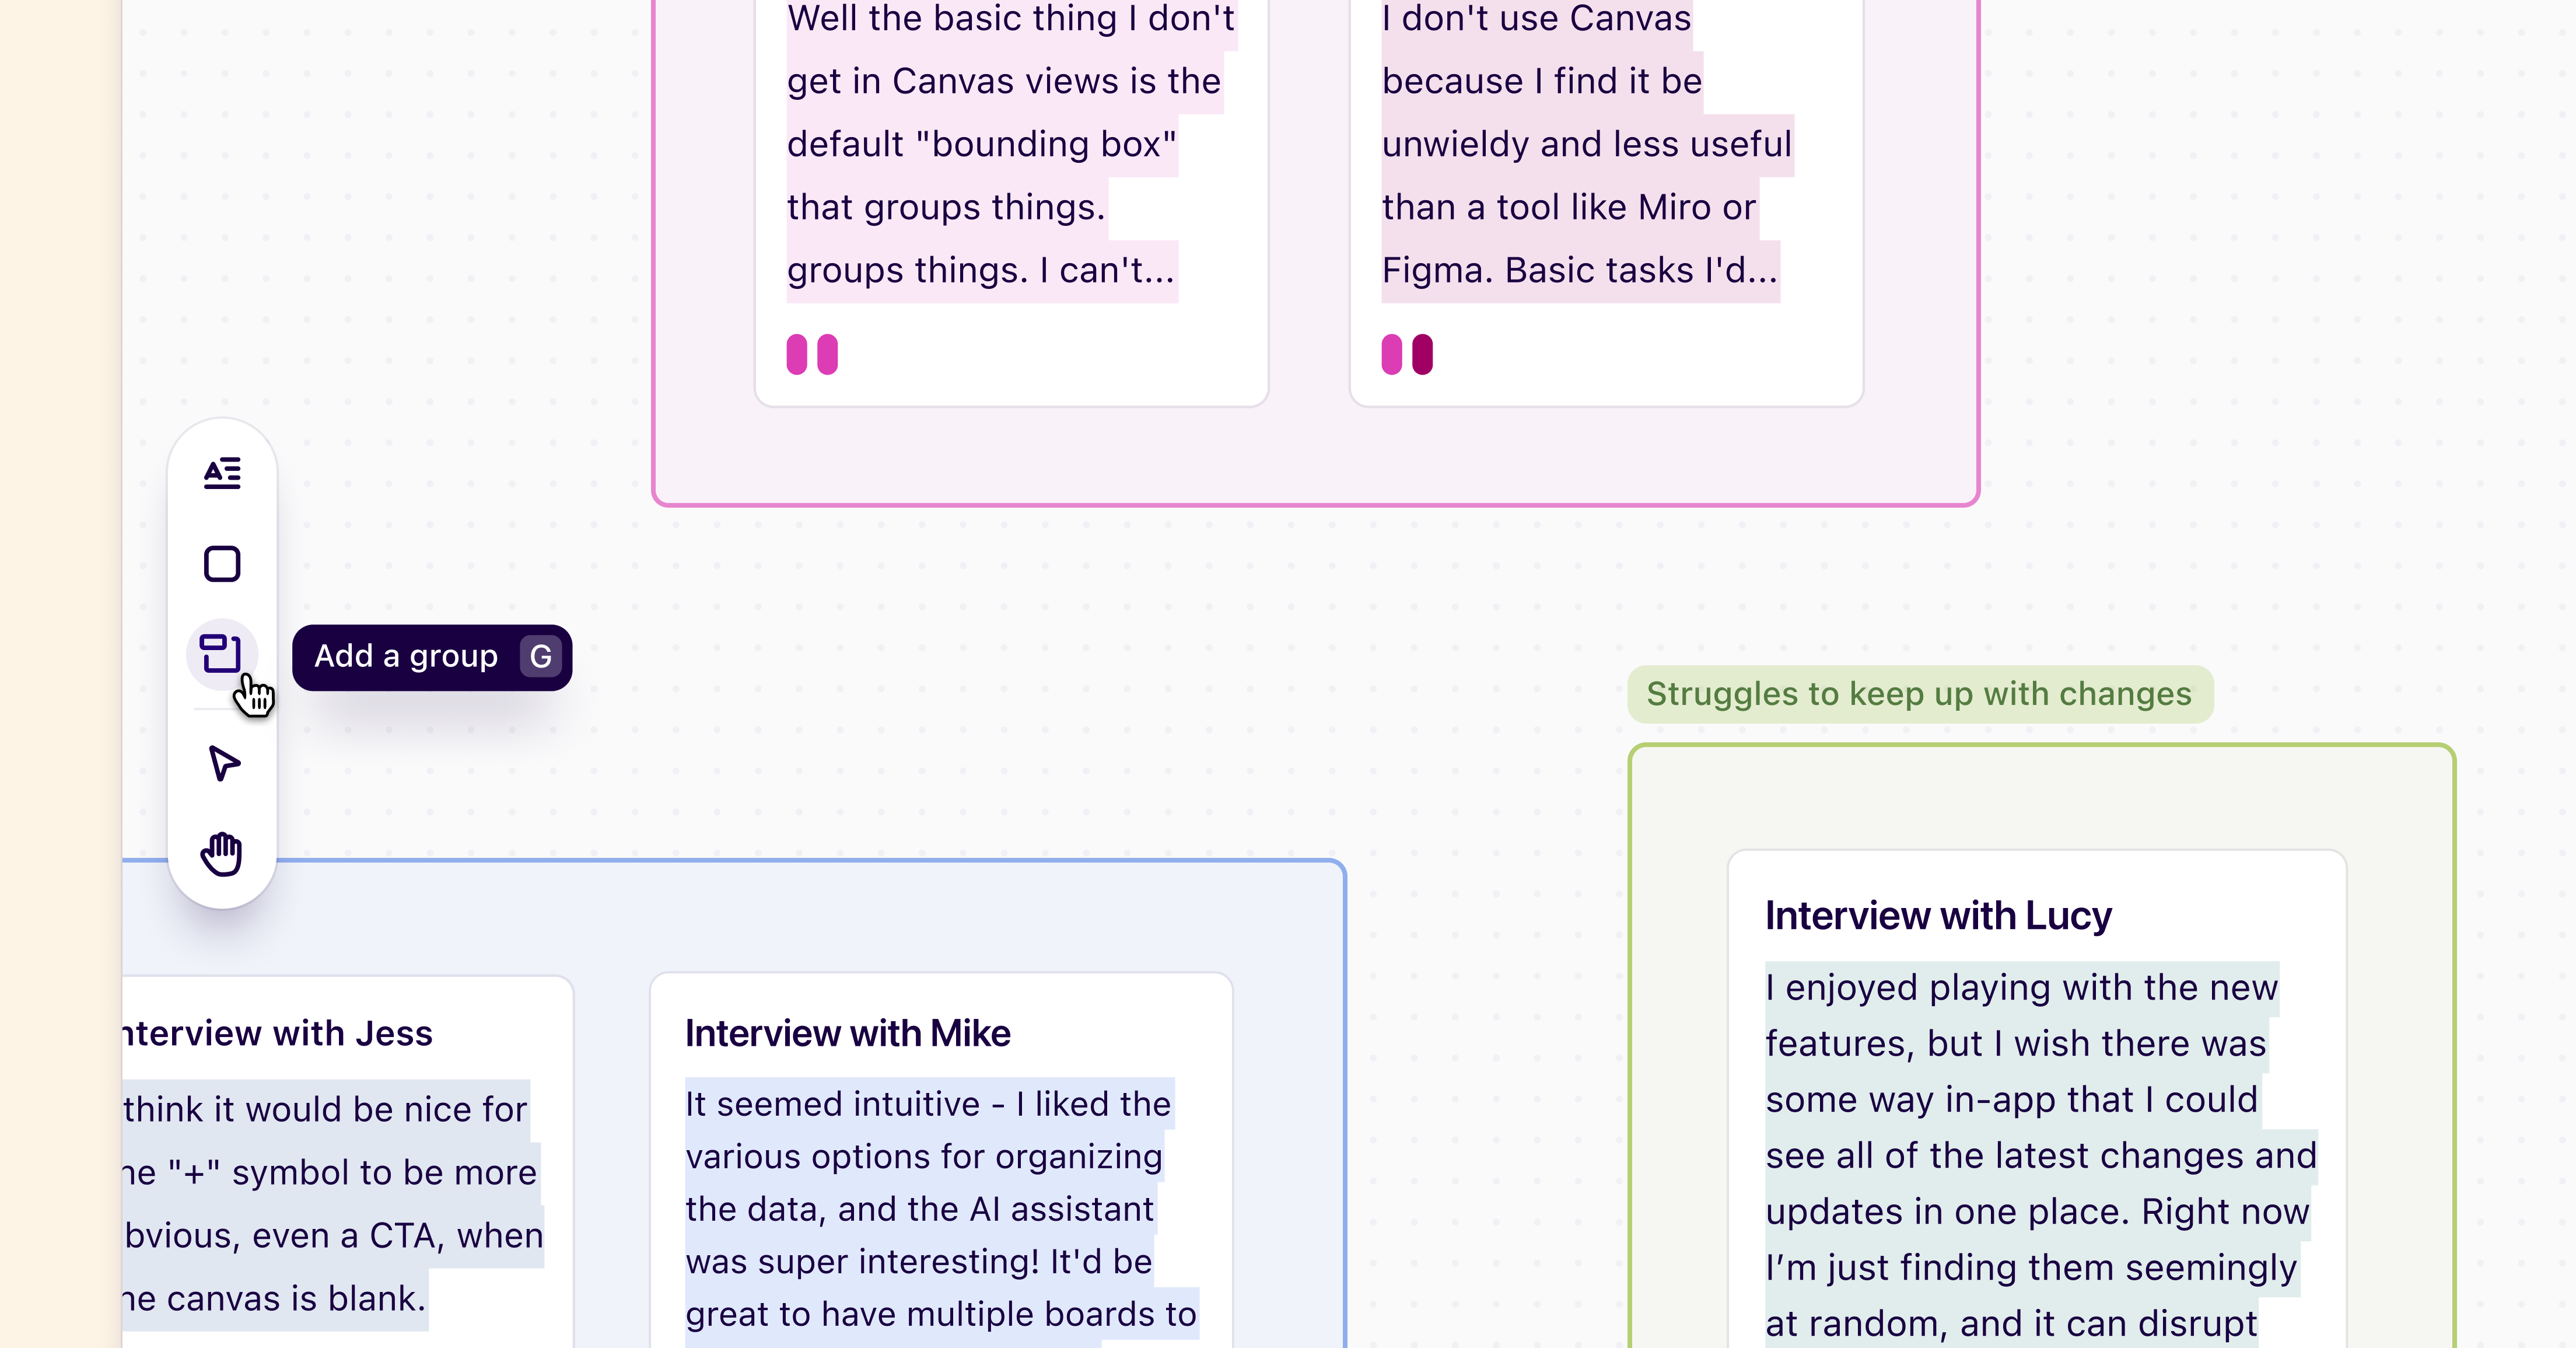Activate the Add a group tool

(x=223, y=654)
